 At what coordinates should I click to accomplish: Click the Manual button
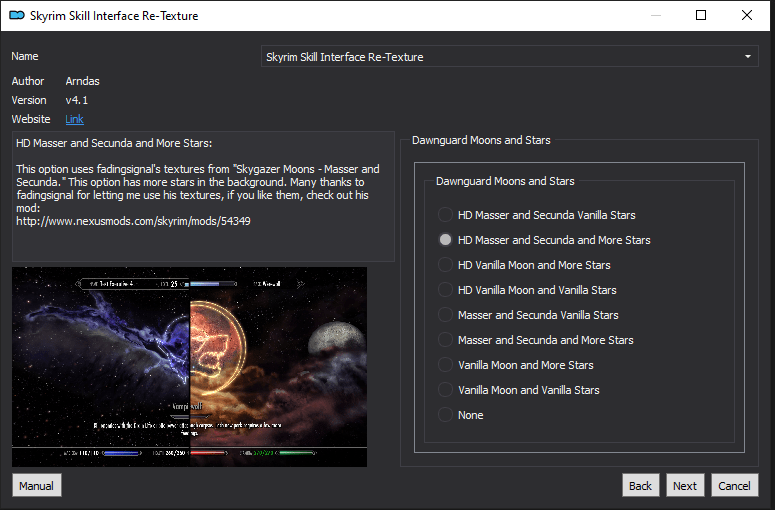pos(37,486)
